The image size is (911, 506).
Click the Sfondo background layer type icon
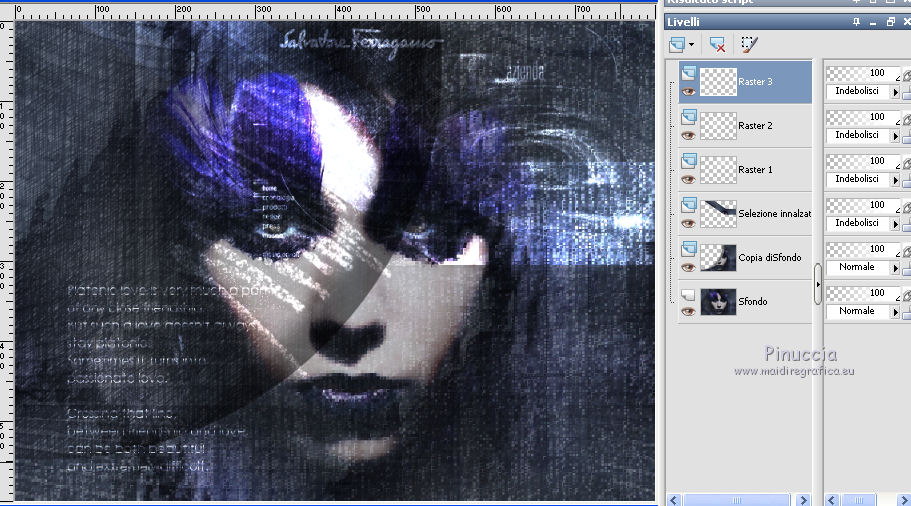coord(688,295)
